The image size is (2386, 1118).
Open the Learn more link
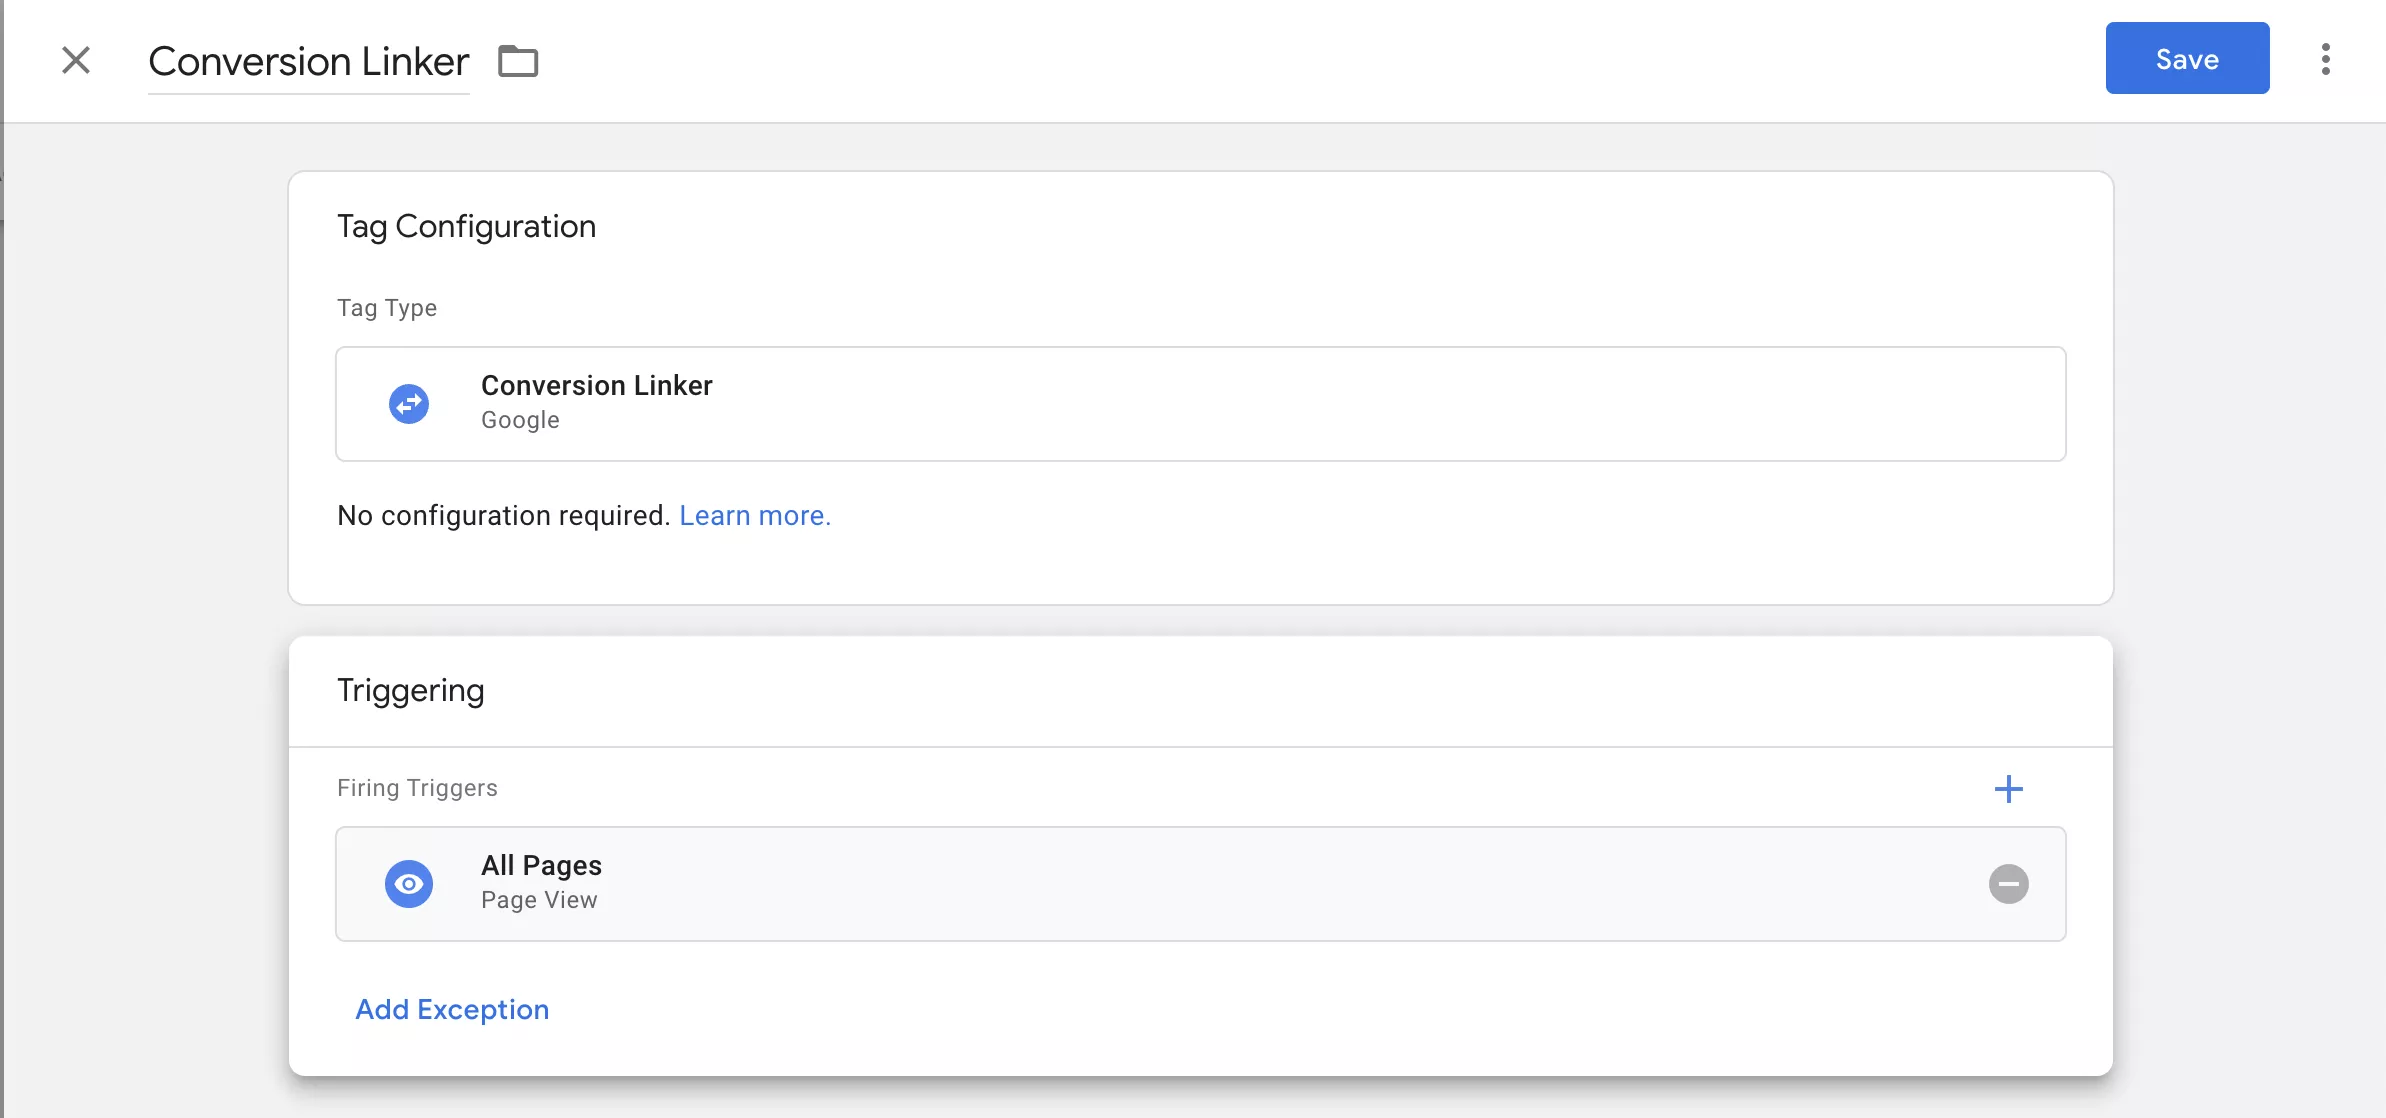point(755,515)
